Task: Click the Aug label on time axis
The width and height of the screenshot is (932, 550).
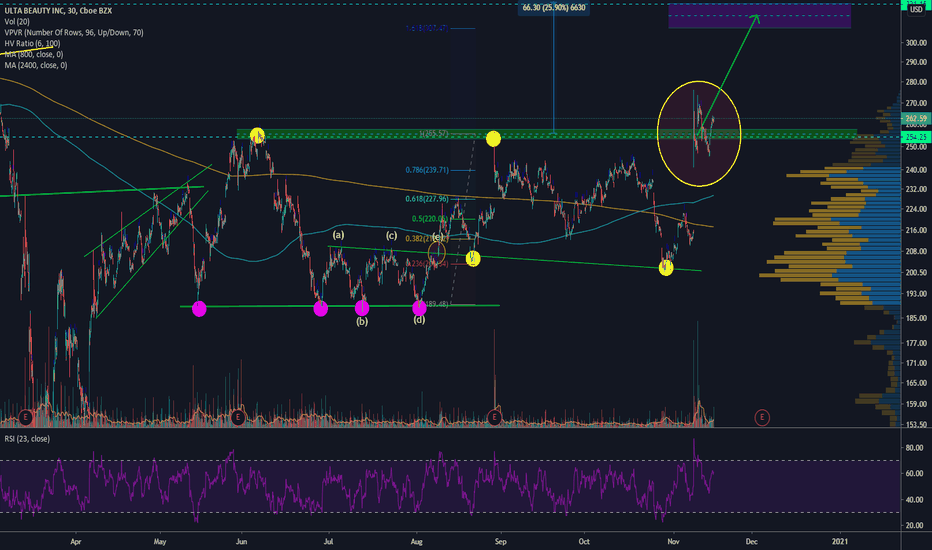Action: click(x=417, y=542)
